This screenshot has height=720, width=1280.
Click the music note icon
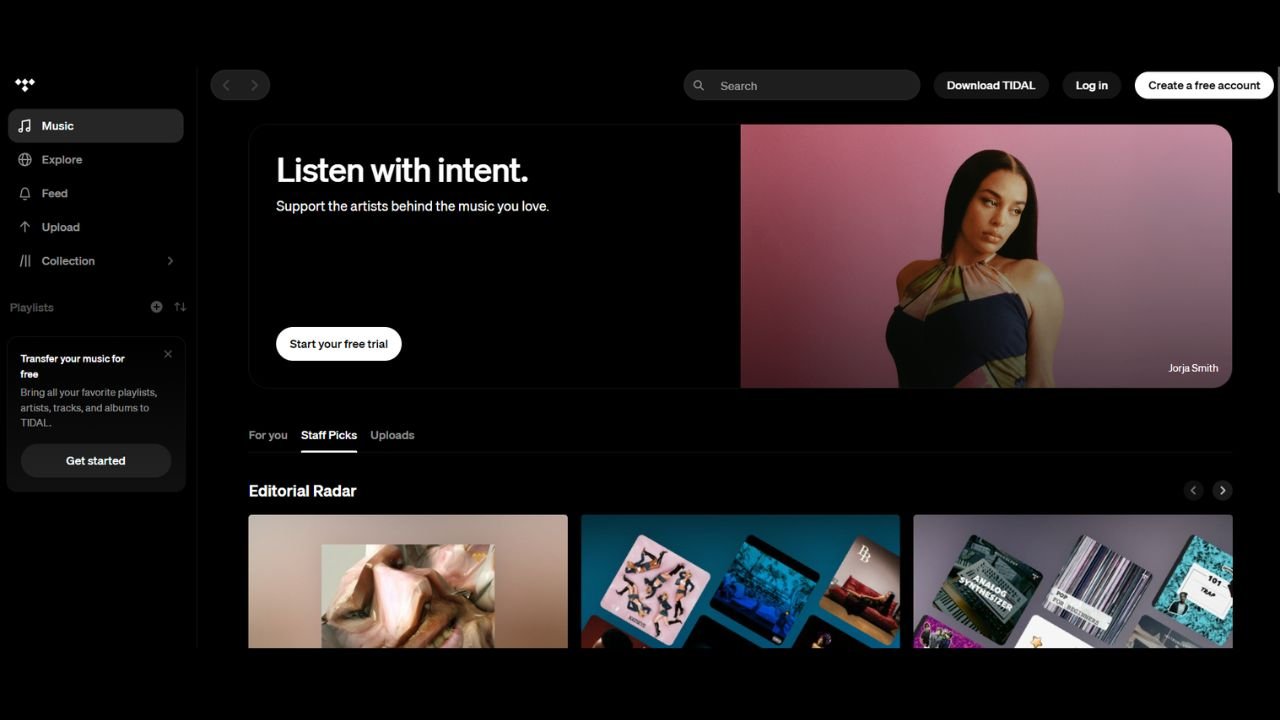(x=25, y=126)
